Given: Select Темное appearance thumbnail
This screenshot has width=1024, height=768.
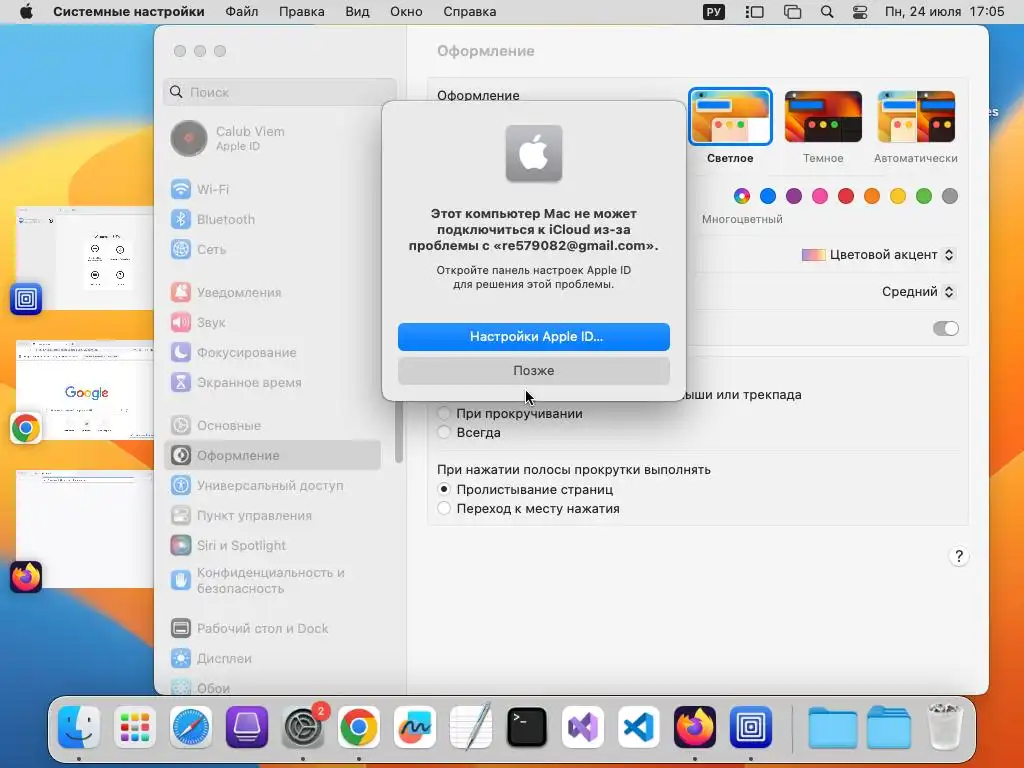Looking at the screenshot, I should pos(823,116).
